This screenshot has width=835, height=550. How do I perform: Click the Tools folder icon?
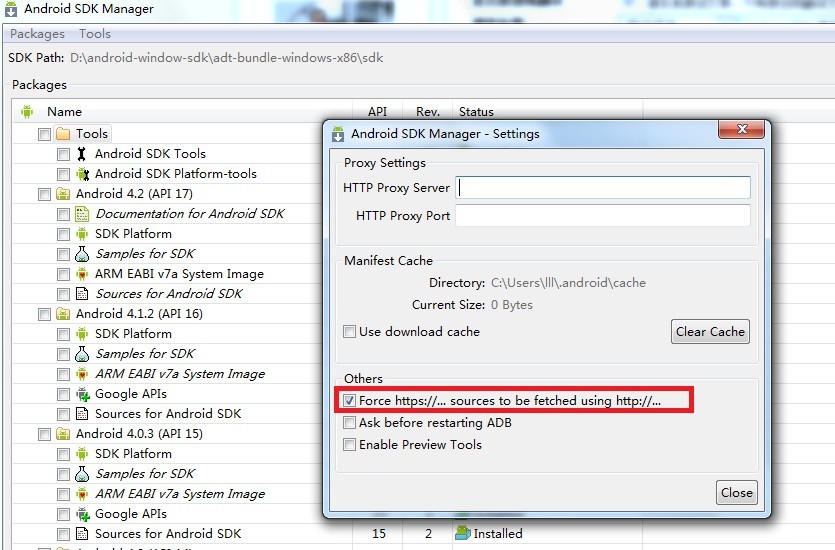click(63, 134)
